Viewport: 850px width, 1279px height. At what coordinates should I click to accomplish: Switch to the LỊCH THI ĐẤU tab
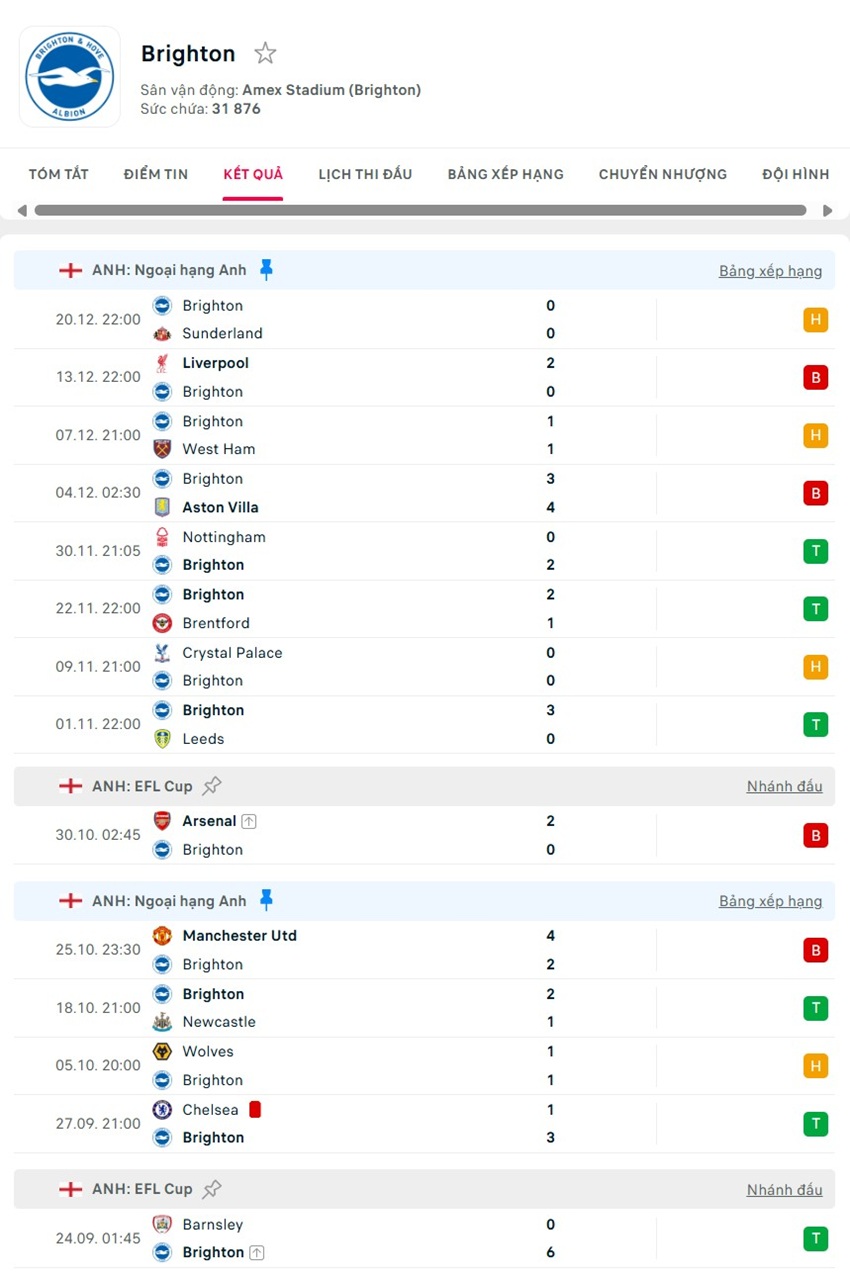365,173
